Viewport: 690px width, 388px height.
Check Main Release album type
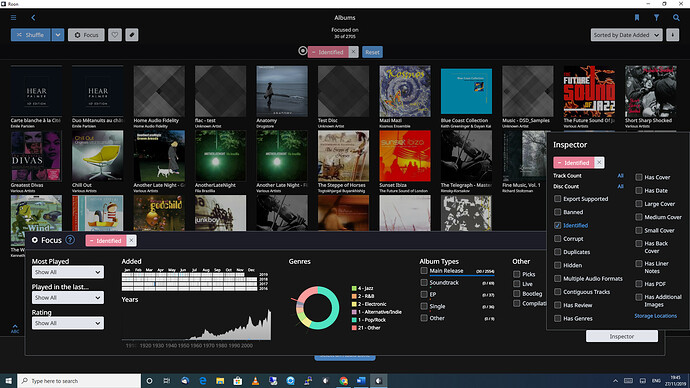pyautogui.click(x=424, y=271)
